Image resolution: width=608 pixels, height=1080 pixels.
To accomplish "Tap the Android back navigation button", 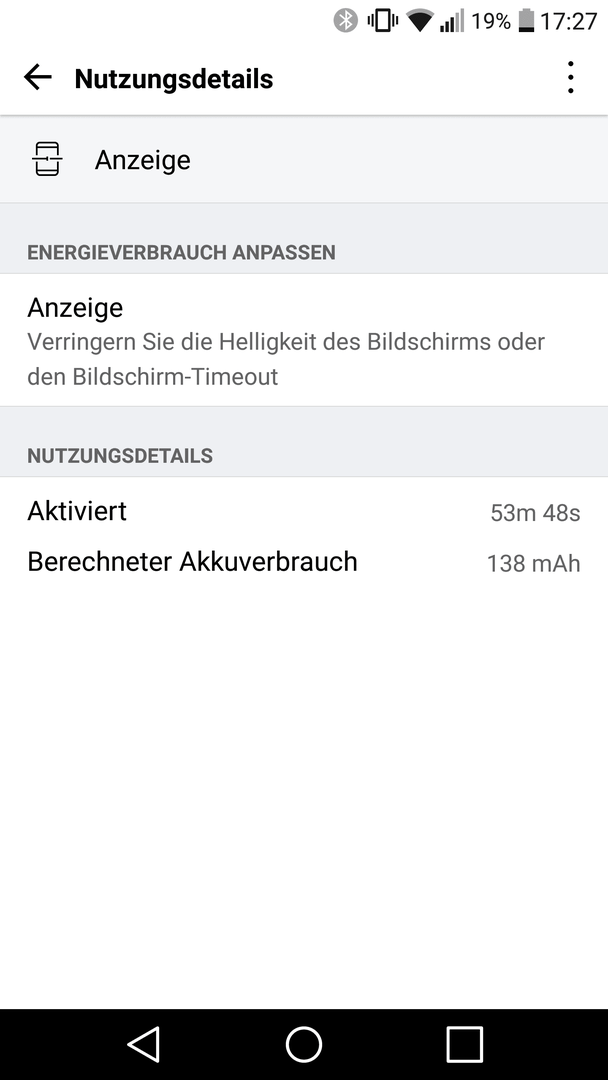I will pos(144,1044).
